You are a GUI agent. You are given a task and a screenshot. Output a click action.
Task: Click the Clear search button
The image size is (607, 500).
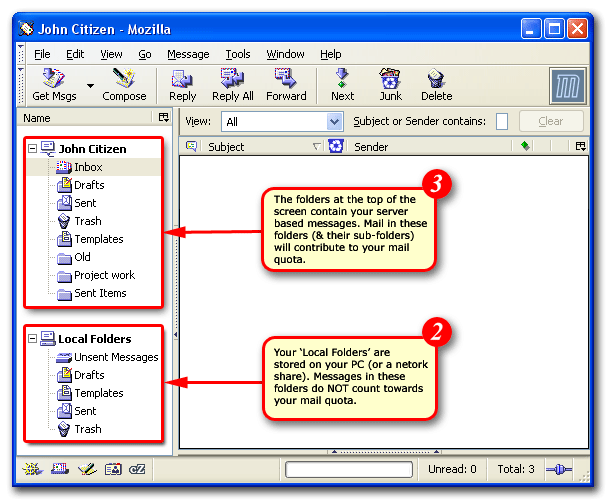551,121
